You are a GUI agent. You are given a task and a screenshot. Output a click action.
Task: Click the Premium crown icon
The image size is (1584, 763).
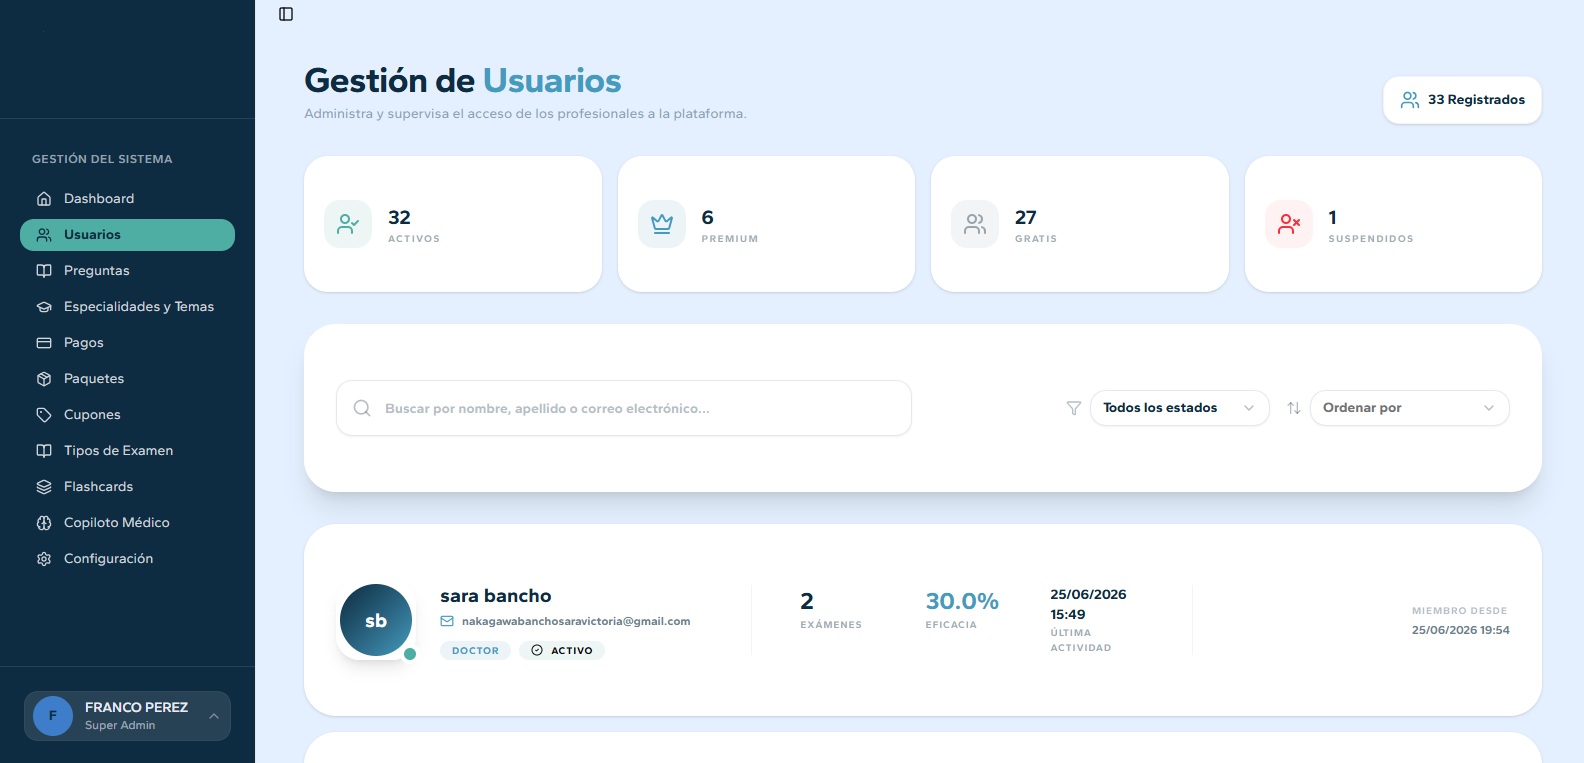(662, 224)
